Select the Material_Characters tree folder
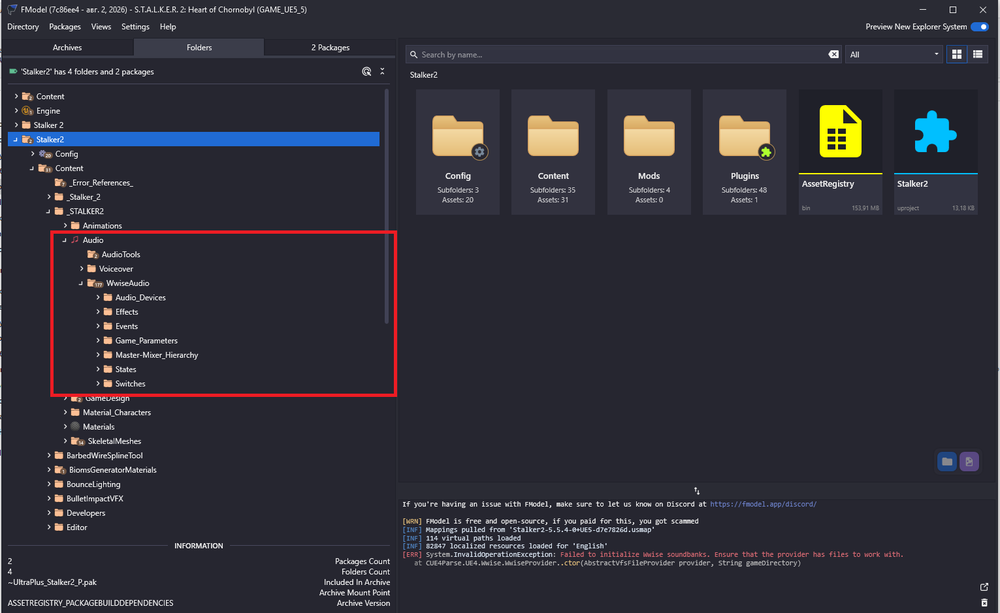 tap(117, 412)
